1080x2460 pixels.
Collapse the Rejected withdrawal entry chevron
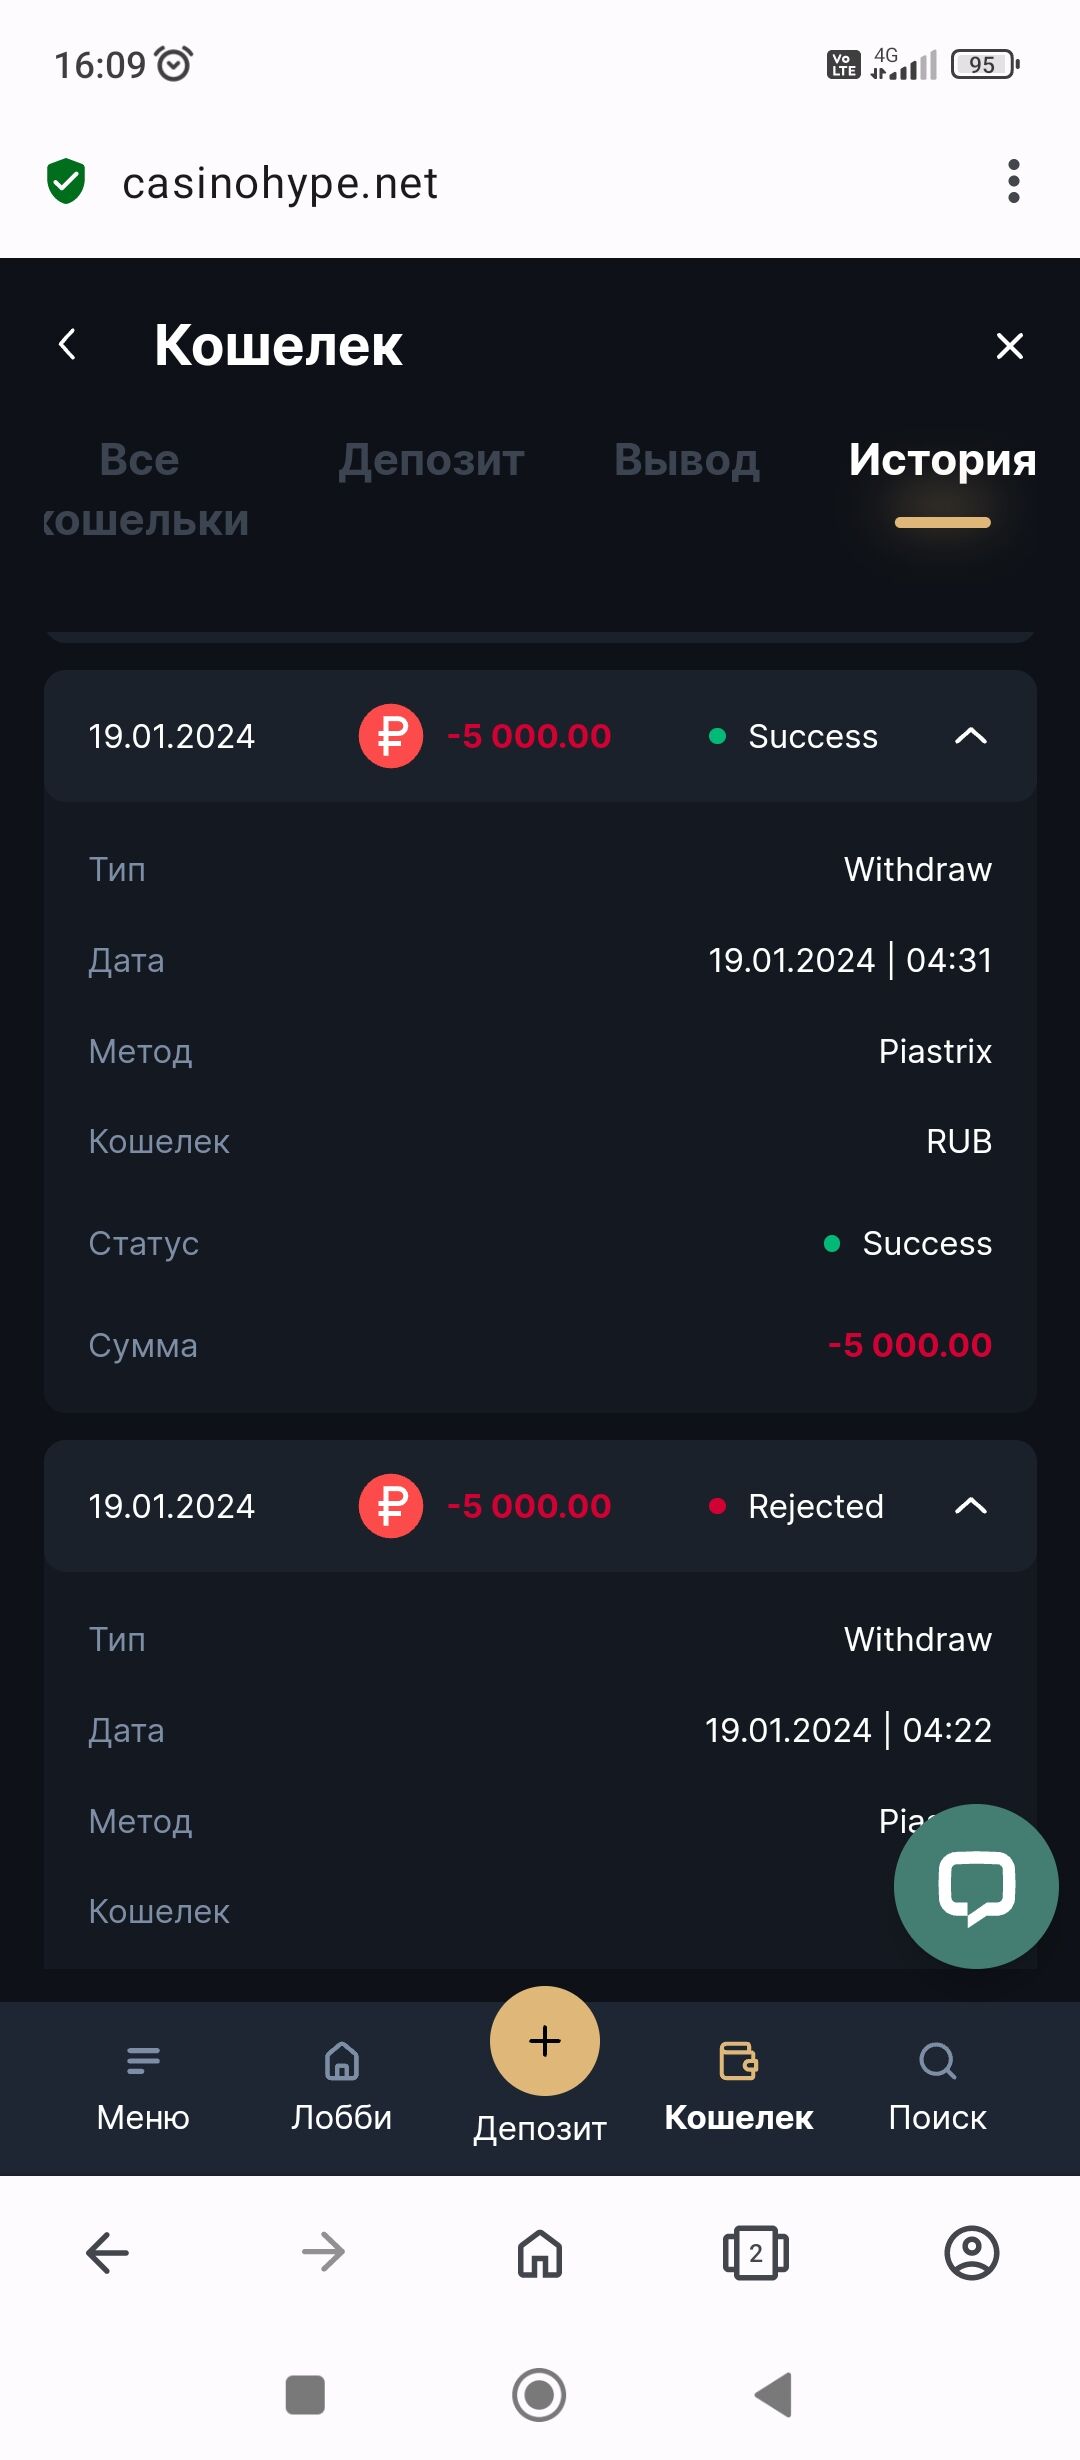click(971, 1506)
